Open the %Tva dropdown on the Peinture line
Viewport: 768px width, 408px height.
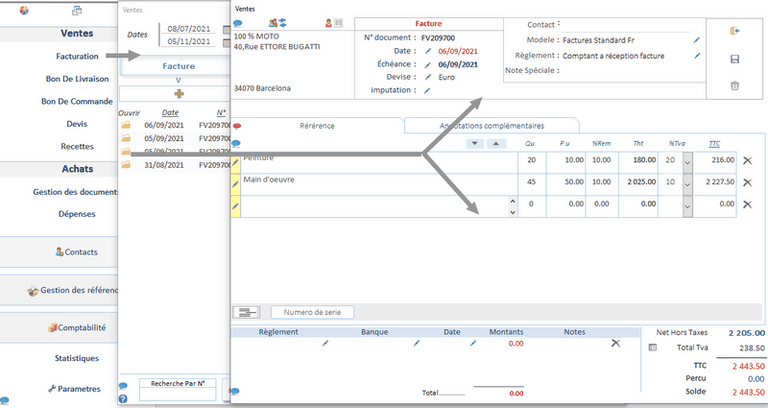coord(688,161)
